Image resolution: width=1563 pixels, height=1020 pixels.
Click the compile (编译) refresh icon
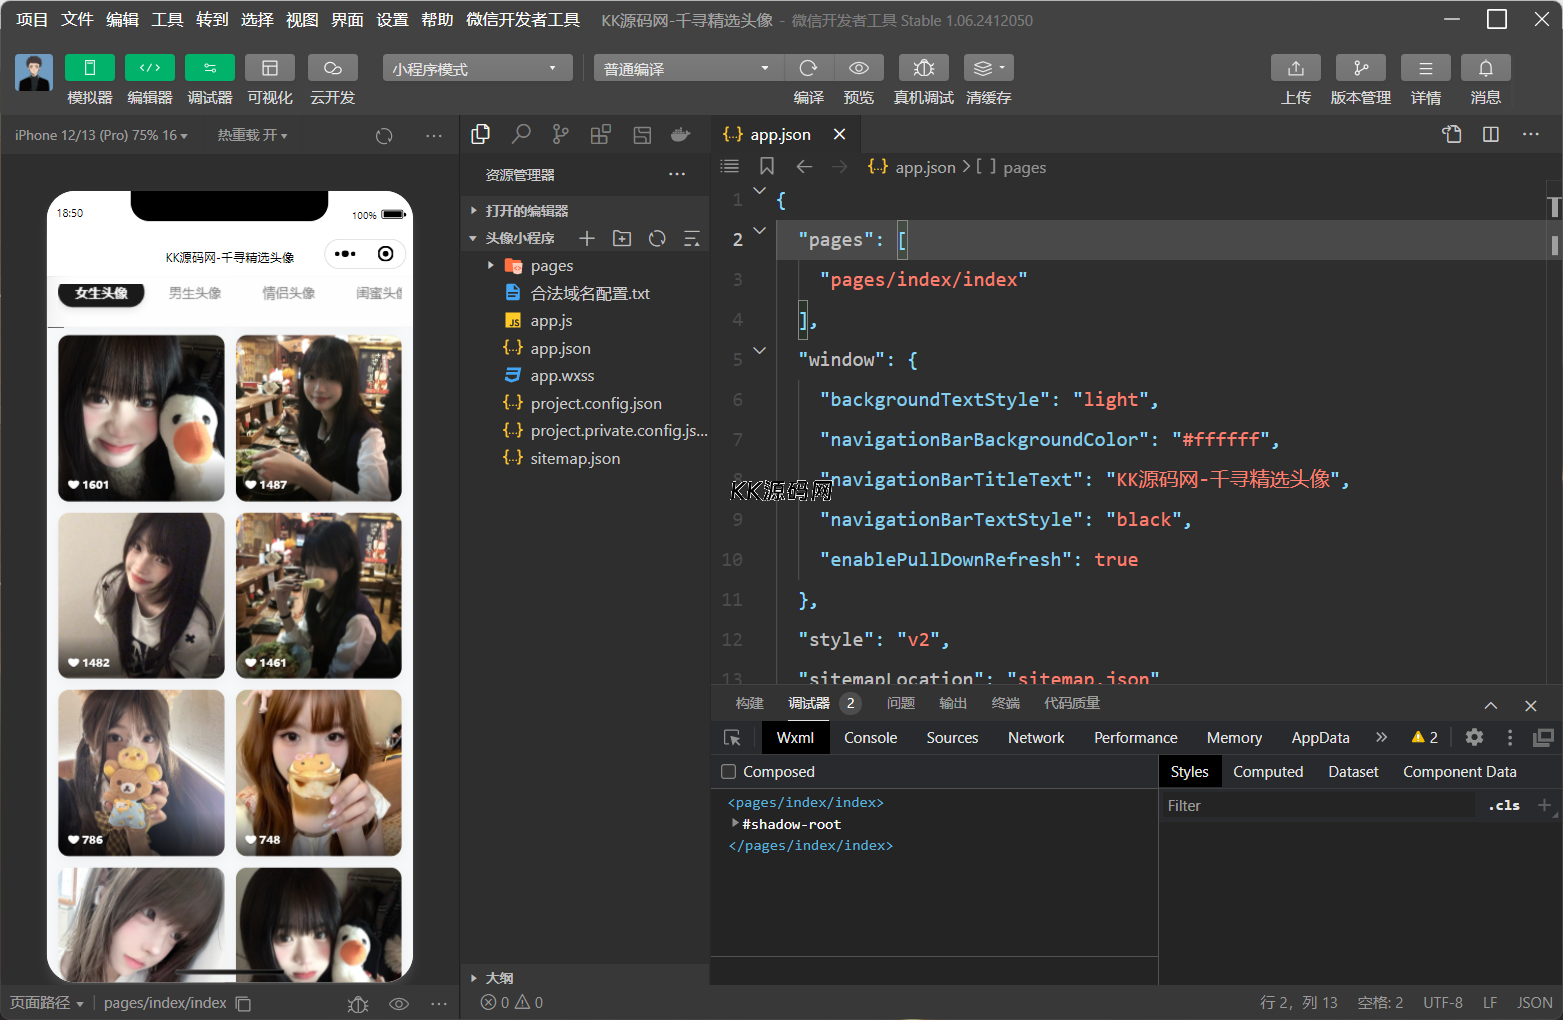(808, 68)
